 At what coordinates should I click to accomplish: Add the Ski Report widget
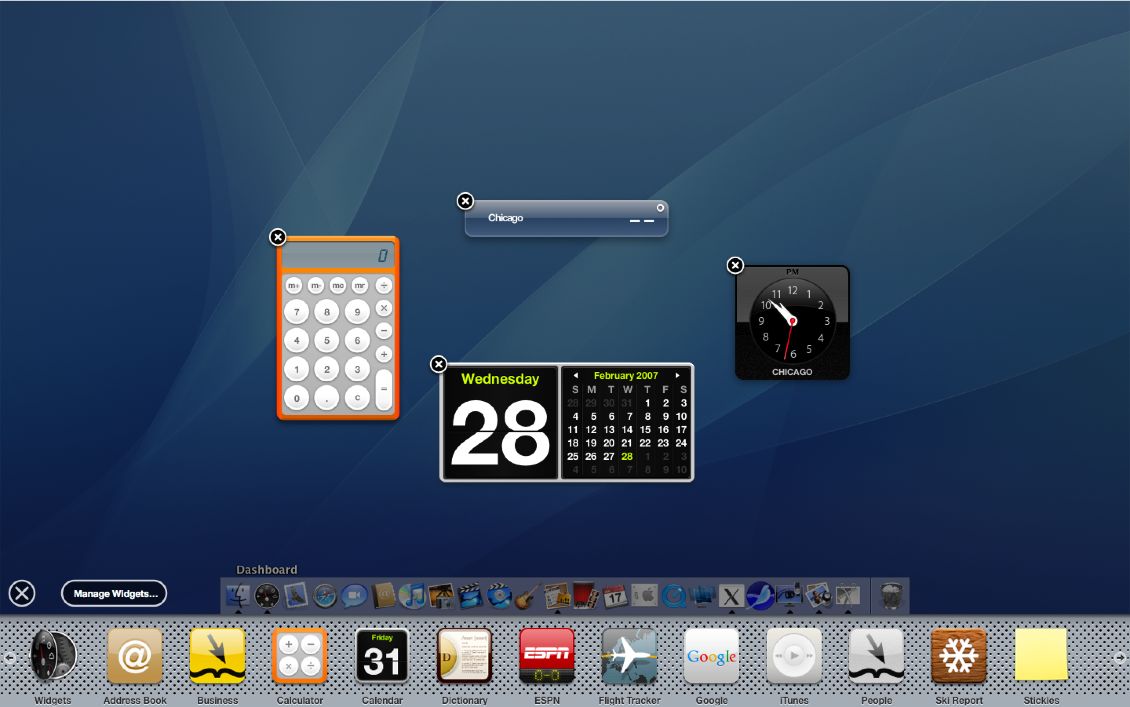coord(958,655)
